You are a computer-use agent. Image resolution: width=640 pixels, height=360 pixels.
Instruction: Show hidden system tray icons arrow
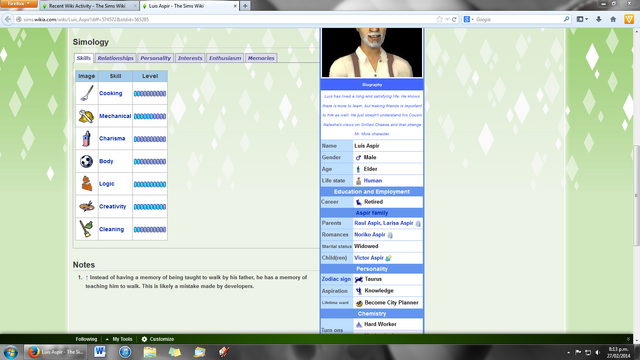(569, 352)
